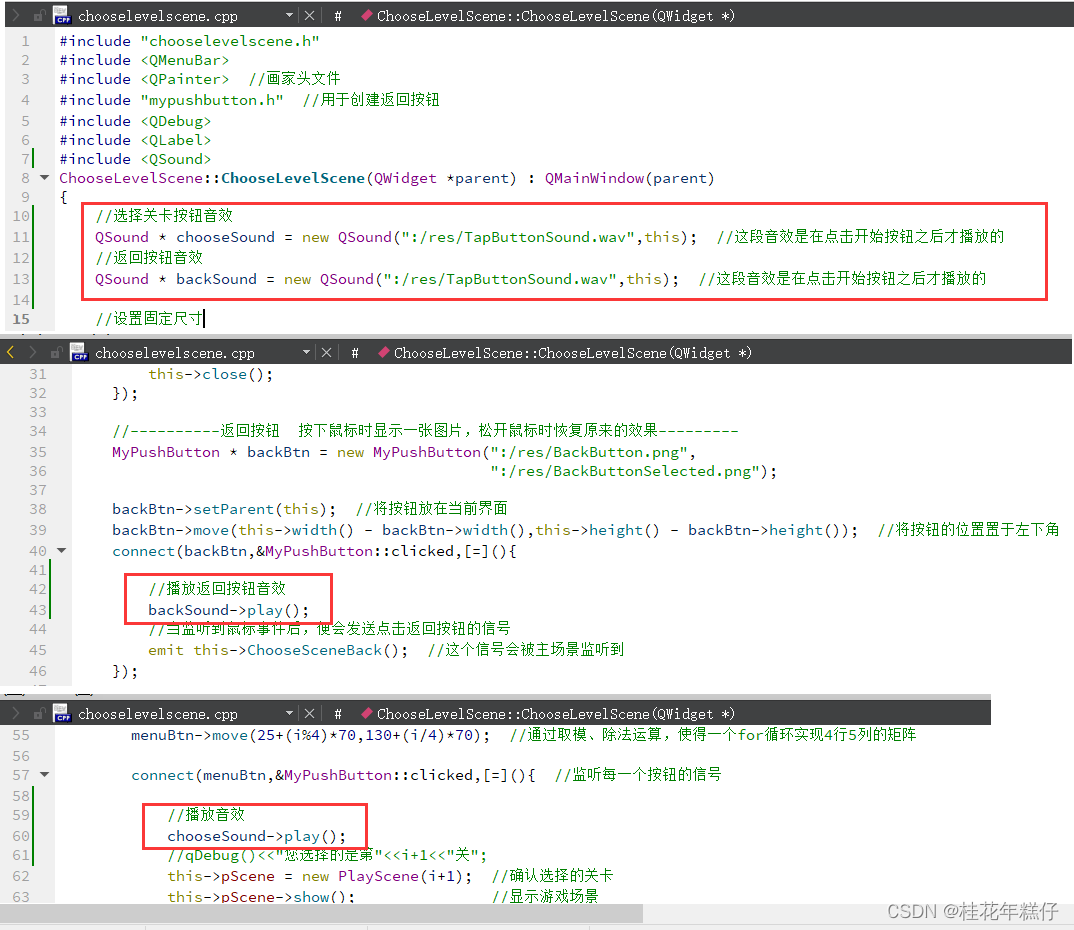Click 'backBtn->setParent(this);' on line 38

(x=224, y=509)
